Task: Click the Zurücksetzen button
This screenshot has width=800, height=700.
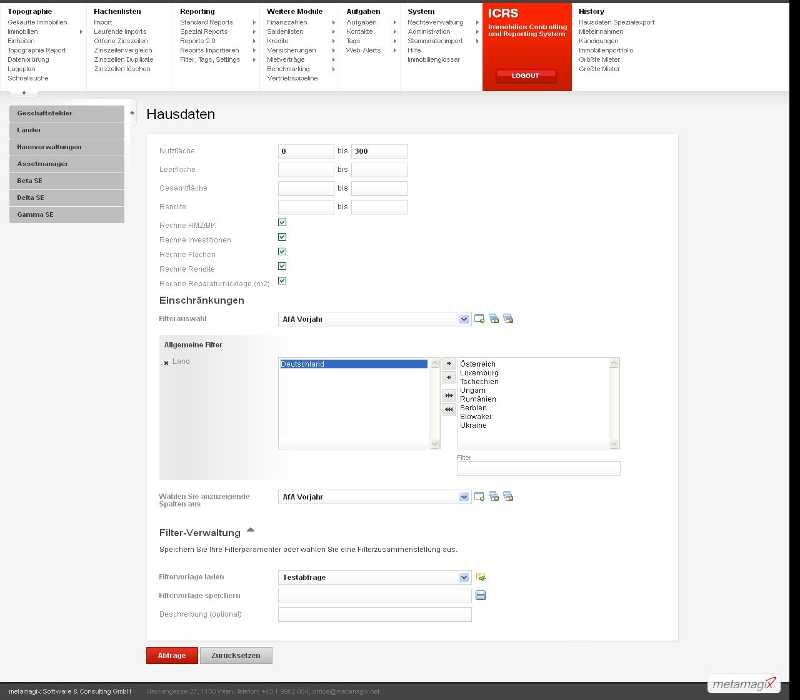Action: coord(236,656)
